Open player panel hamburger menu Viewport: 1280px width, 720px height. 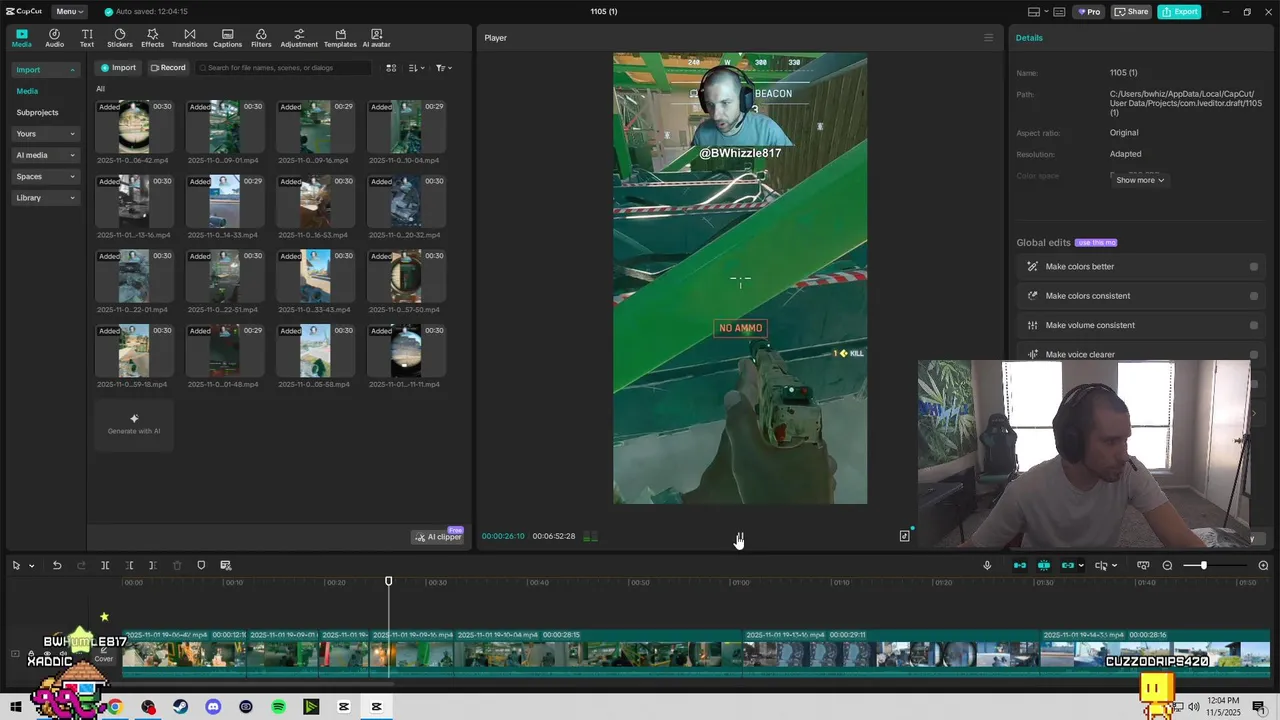coord(989,38)
